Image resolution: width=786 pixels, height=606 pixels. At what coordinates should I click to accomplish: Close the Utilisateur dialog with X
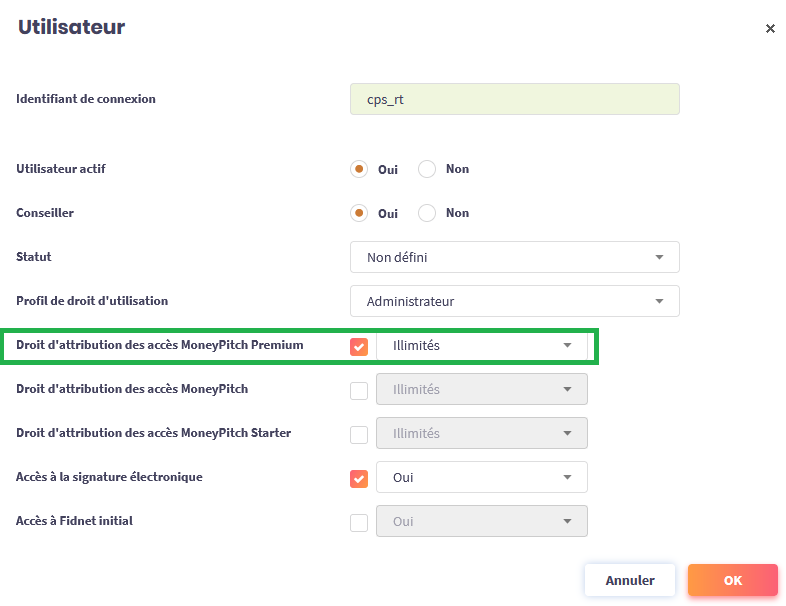[770, 29]
